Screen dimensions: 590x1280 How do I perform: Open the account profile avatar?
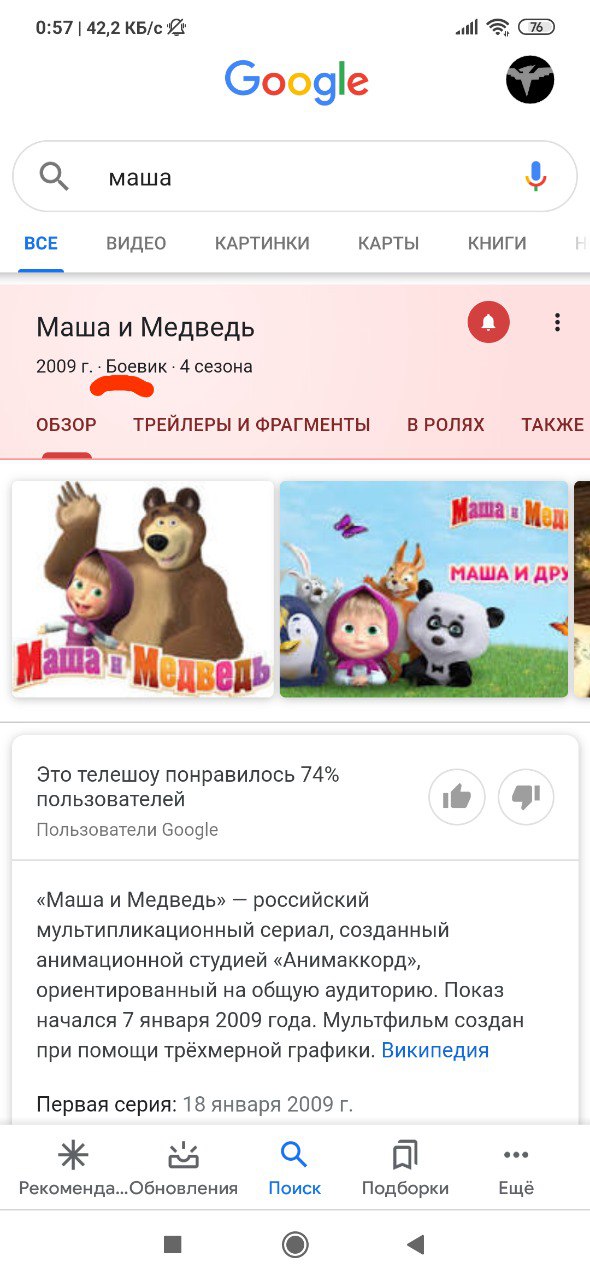pyautogui.click(x=530, y=80)
